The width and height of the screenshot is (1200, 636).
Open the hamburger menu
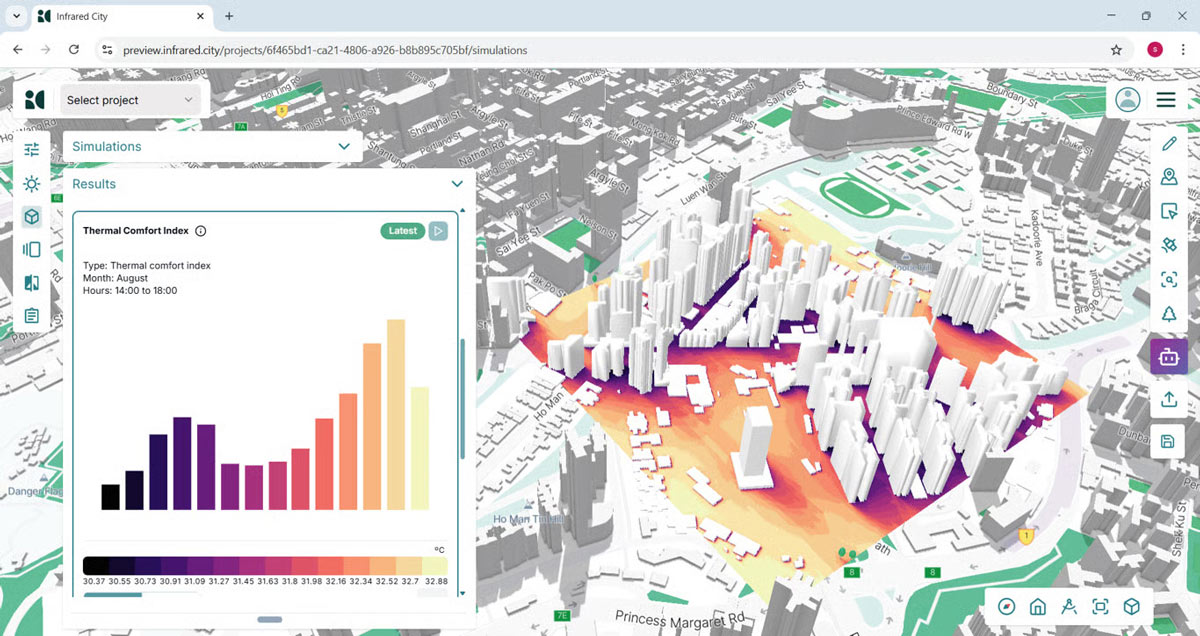point(1166,100)
